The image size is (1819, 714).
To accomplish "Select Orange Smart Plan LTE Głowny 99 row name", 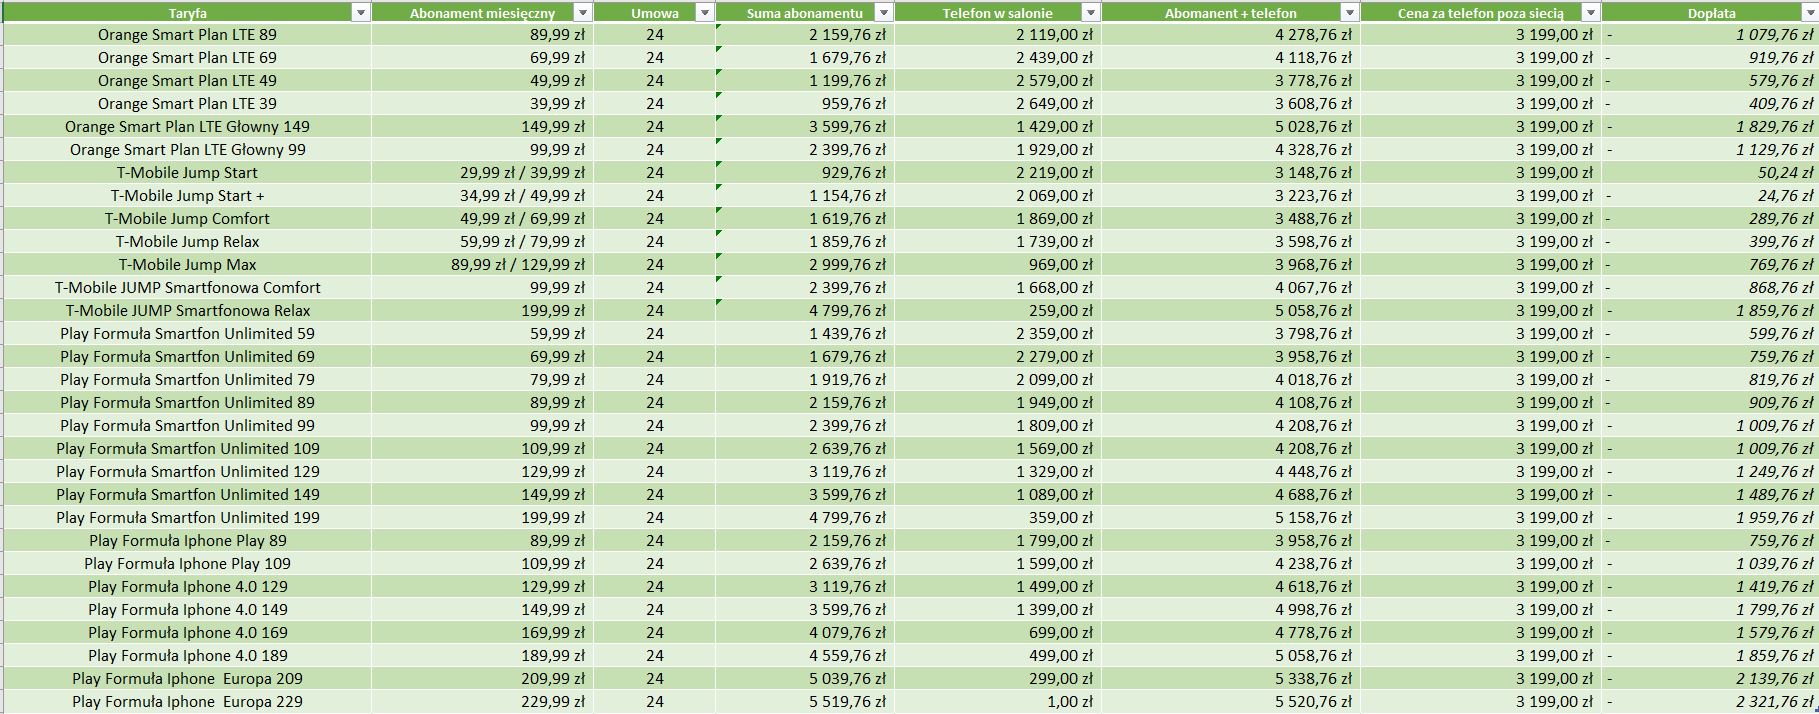I will (187, 149).
